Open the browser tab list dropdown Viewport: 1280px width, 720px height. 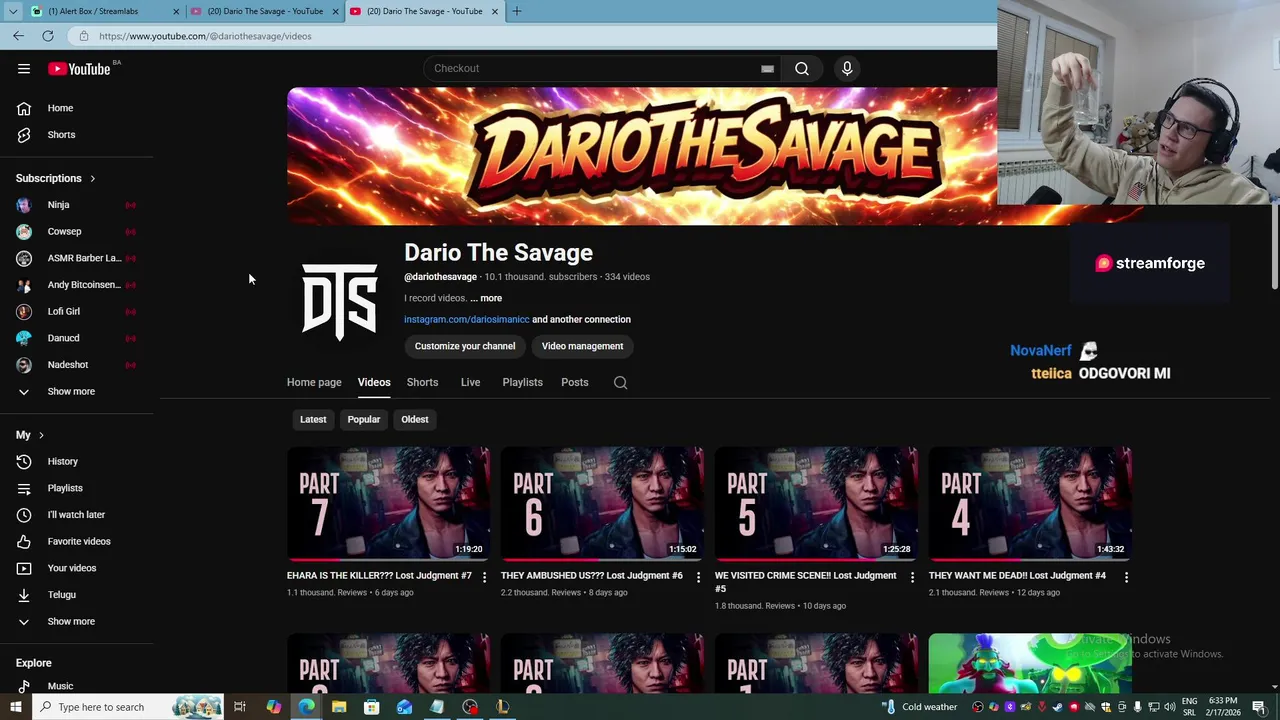13,11
